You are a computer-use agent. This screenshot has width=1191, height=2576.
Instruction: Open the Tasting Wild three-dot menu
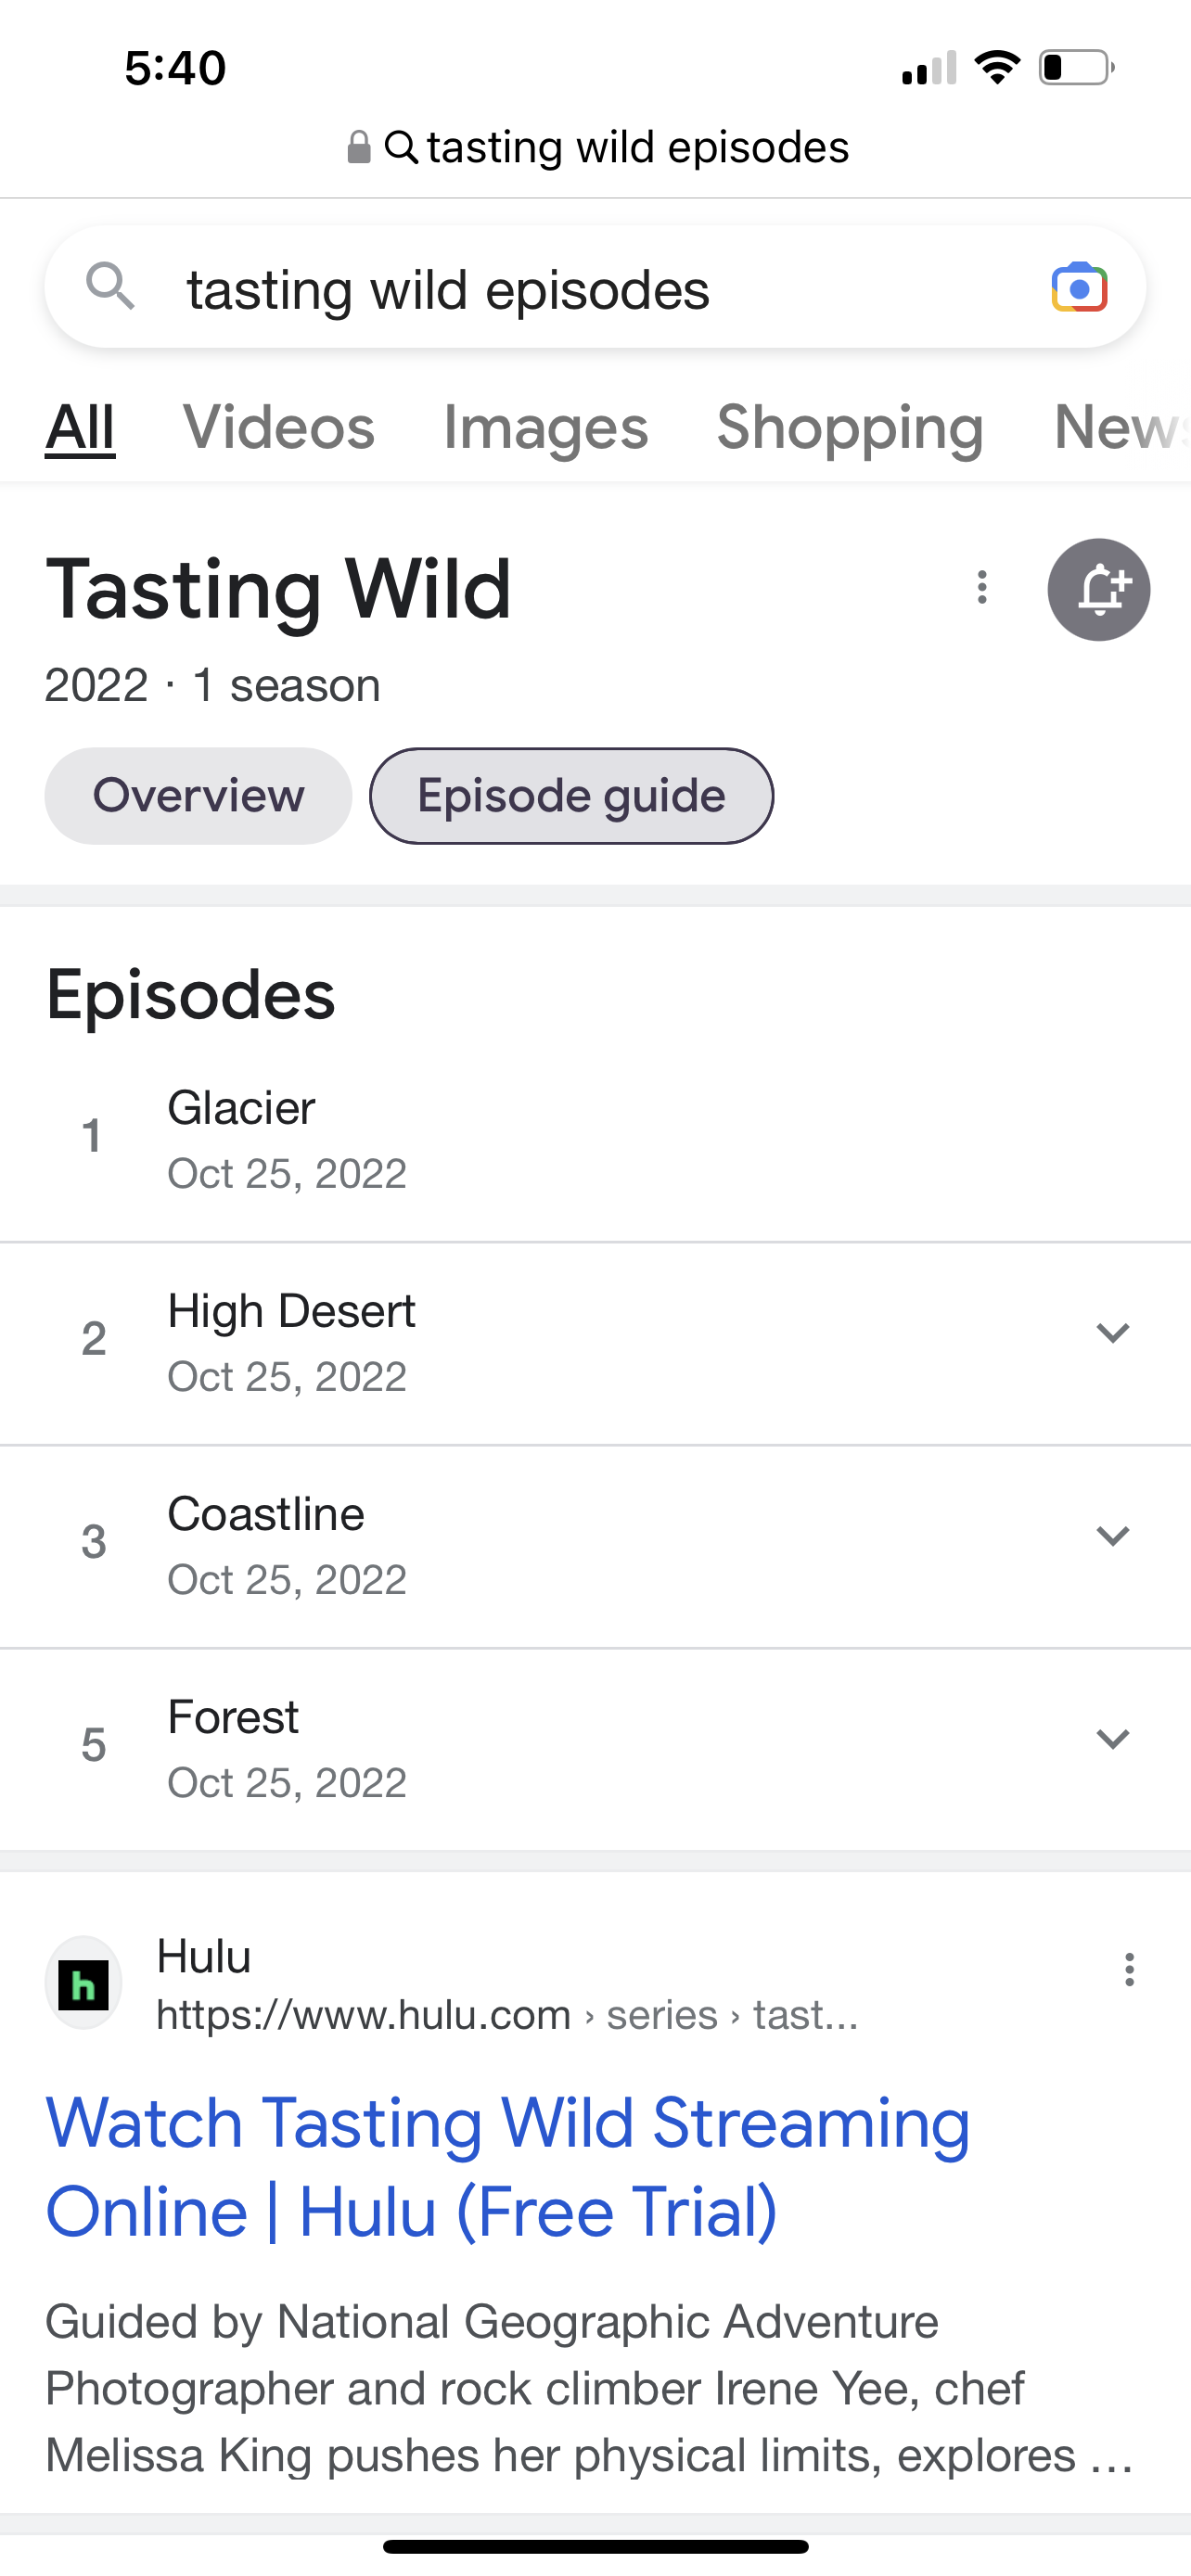(982, 588)
